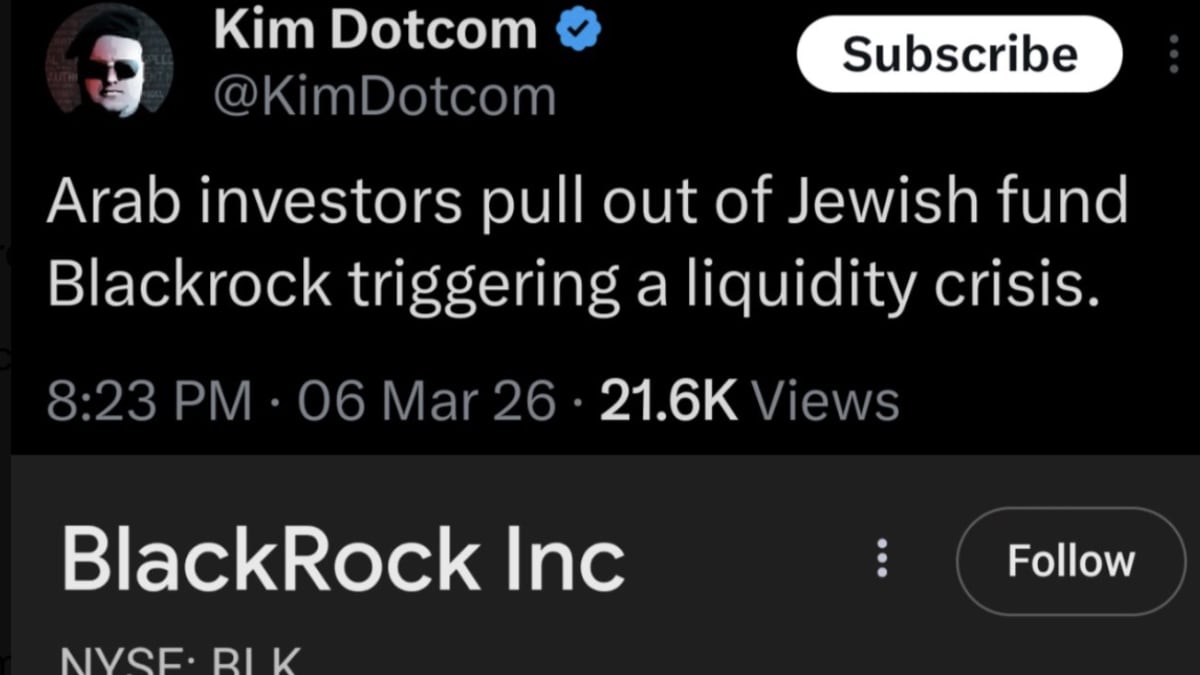Click the 06 Mar 26 date
Viewport: 1200px width, 675px height.
426,402
